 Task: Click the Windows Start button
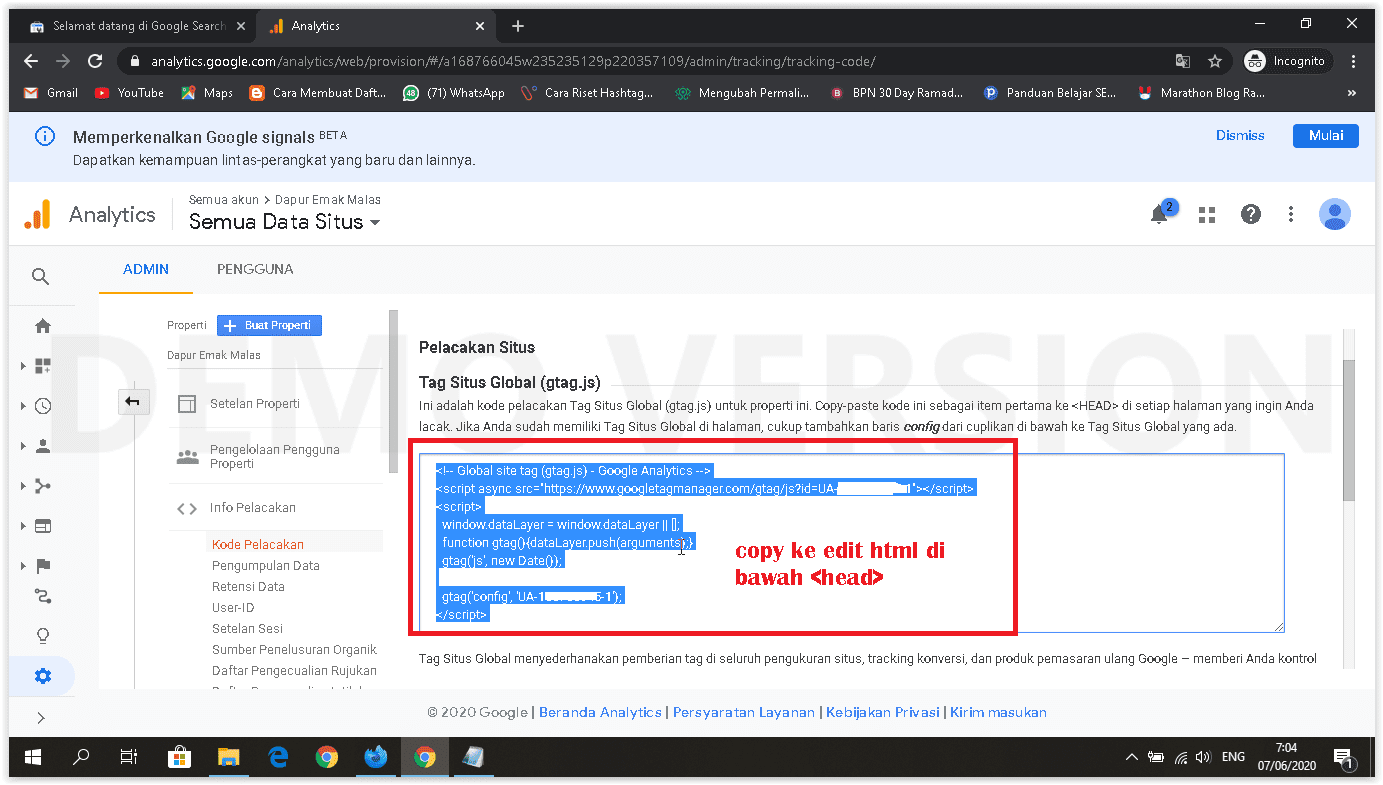point(33,757)
